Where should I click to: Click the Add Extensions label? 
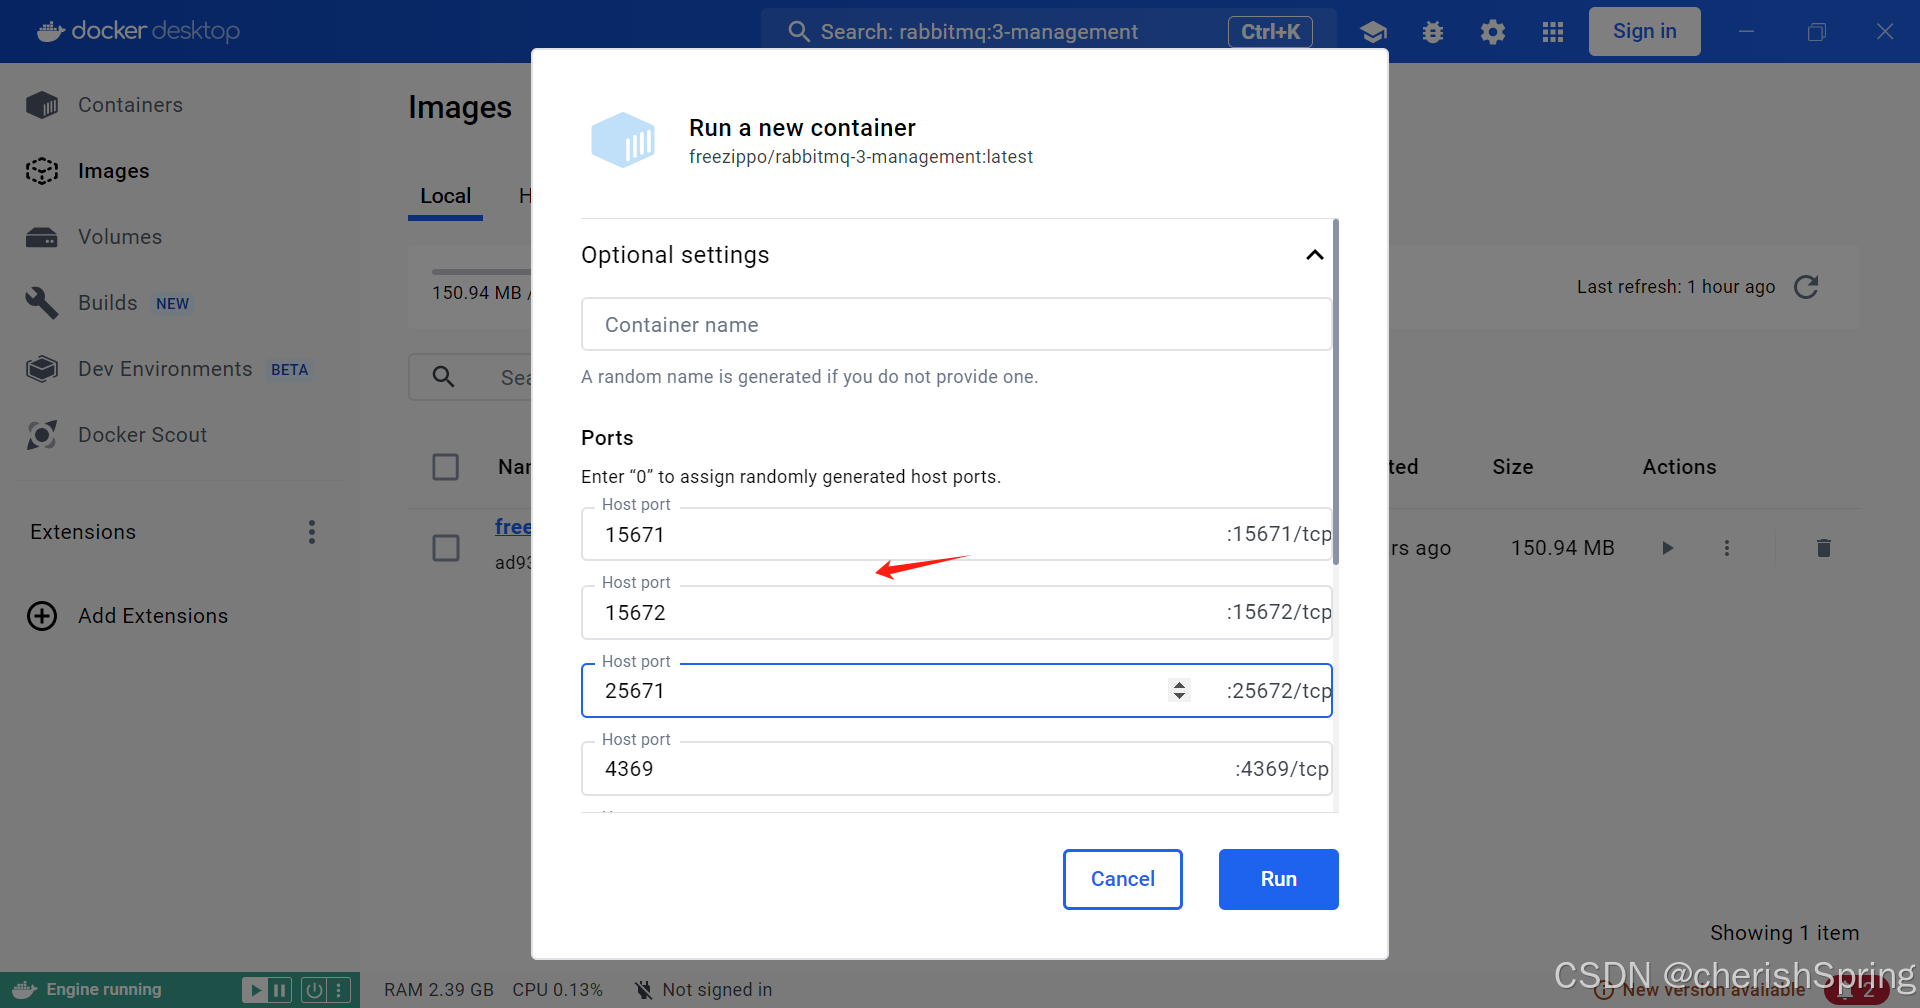click(x=153, y=616)
